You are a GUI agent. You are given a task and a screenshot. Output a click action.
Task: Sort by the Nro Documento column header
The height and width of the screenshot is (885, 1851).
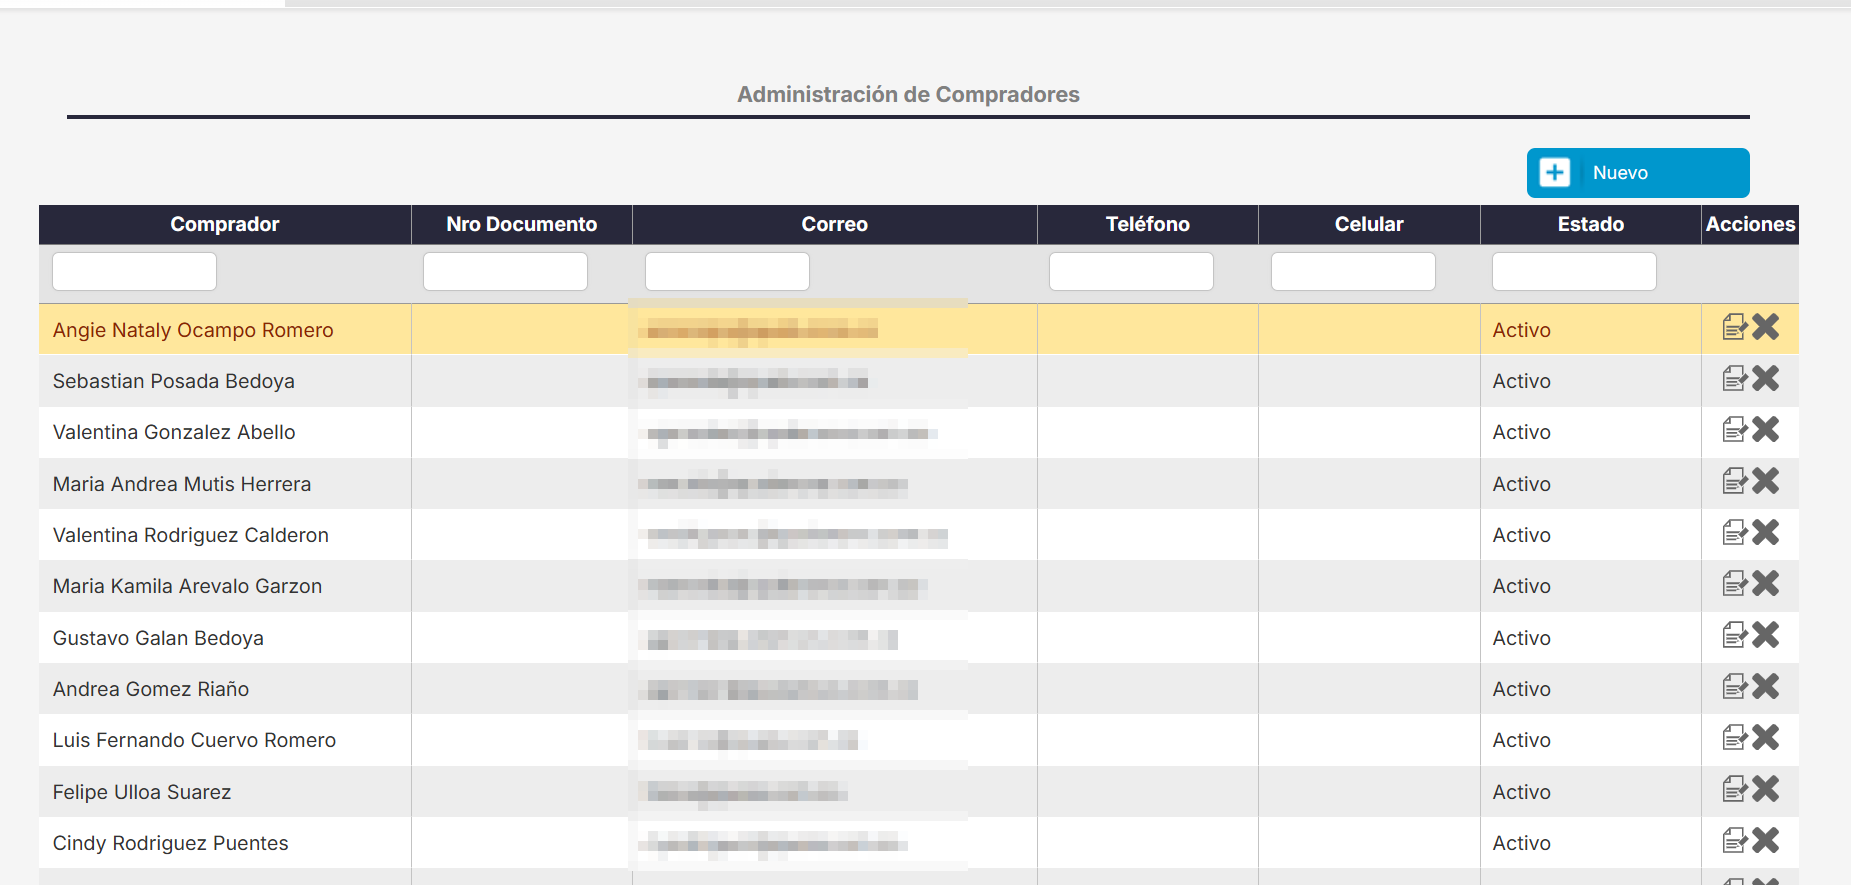[x=522, y=224]
